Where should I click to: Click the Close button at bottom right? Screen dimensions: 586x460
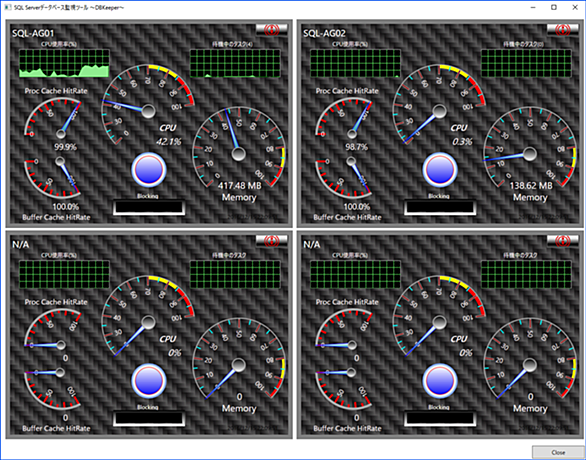(558, 452)
